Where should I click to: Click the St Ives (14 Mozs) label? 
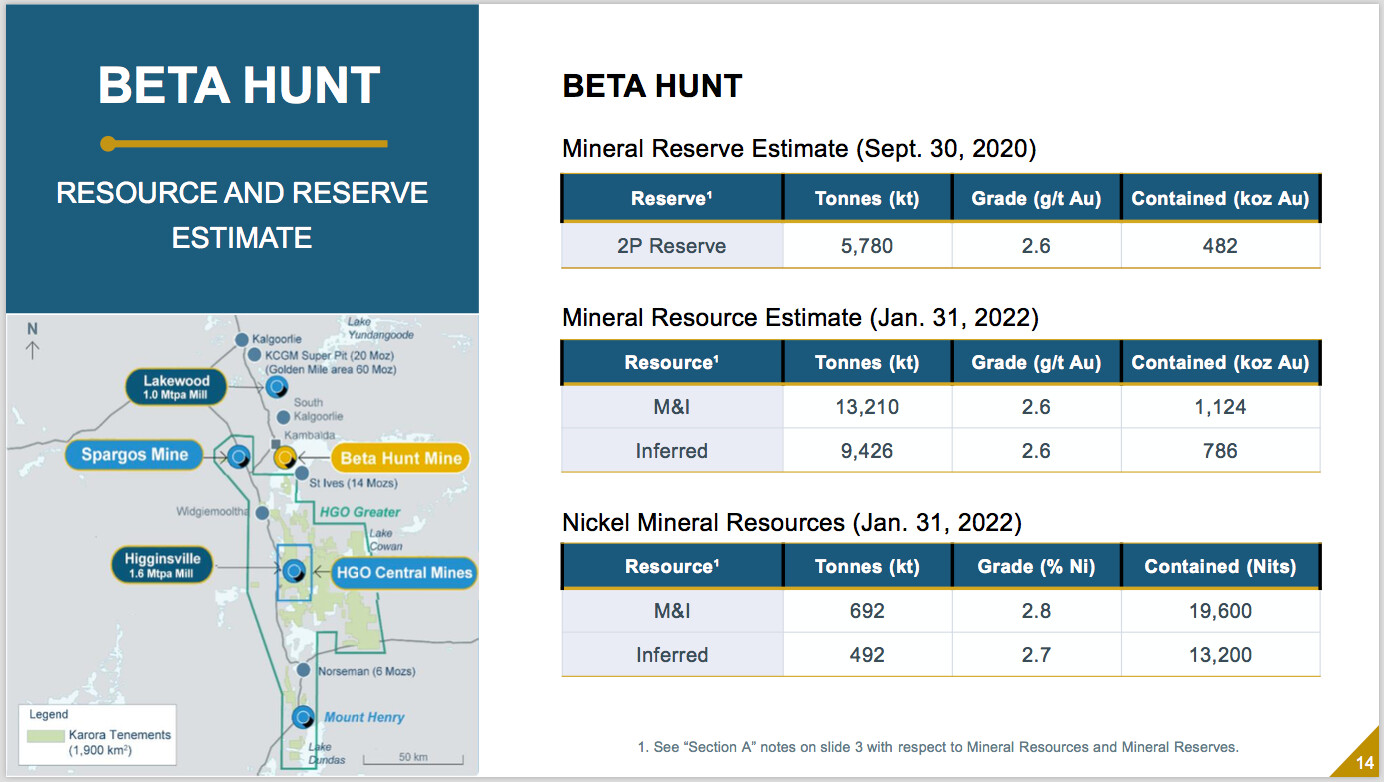[355, 483]
